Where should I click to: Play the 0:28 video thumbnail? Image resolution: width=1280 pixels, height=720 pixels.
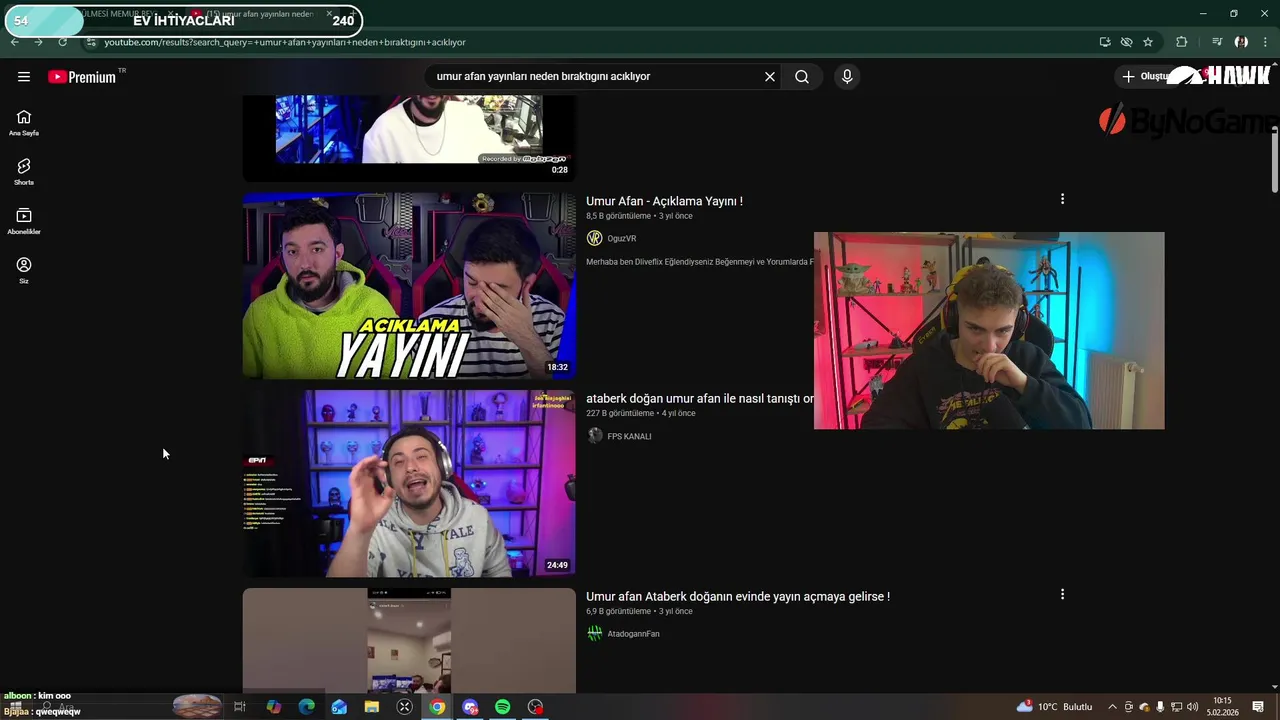(x=409, y=138)
